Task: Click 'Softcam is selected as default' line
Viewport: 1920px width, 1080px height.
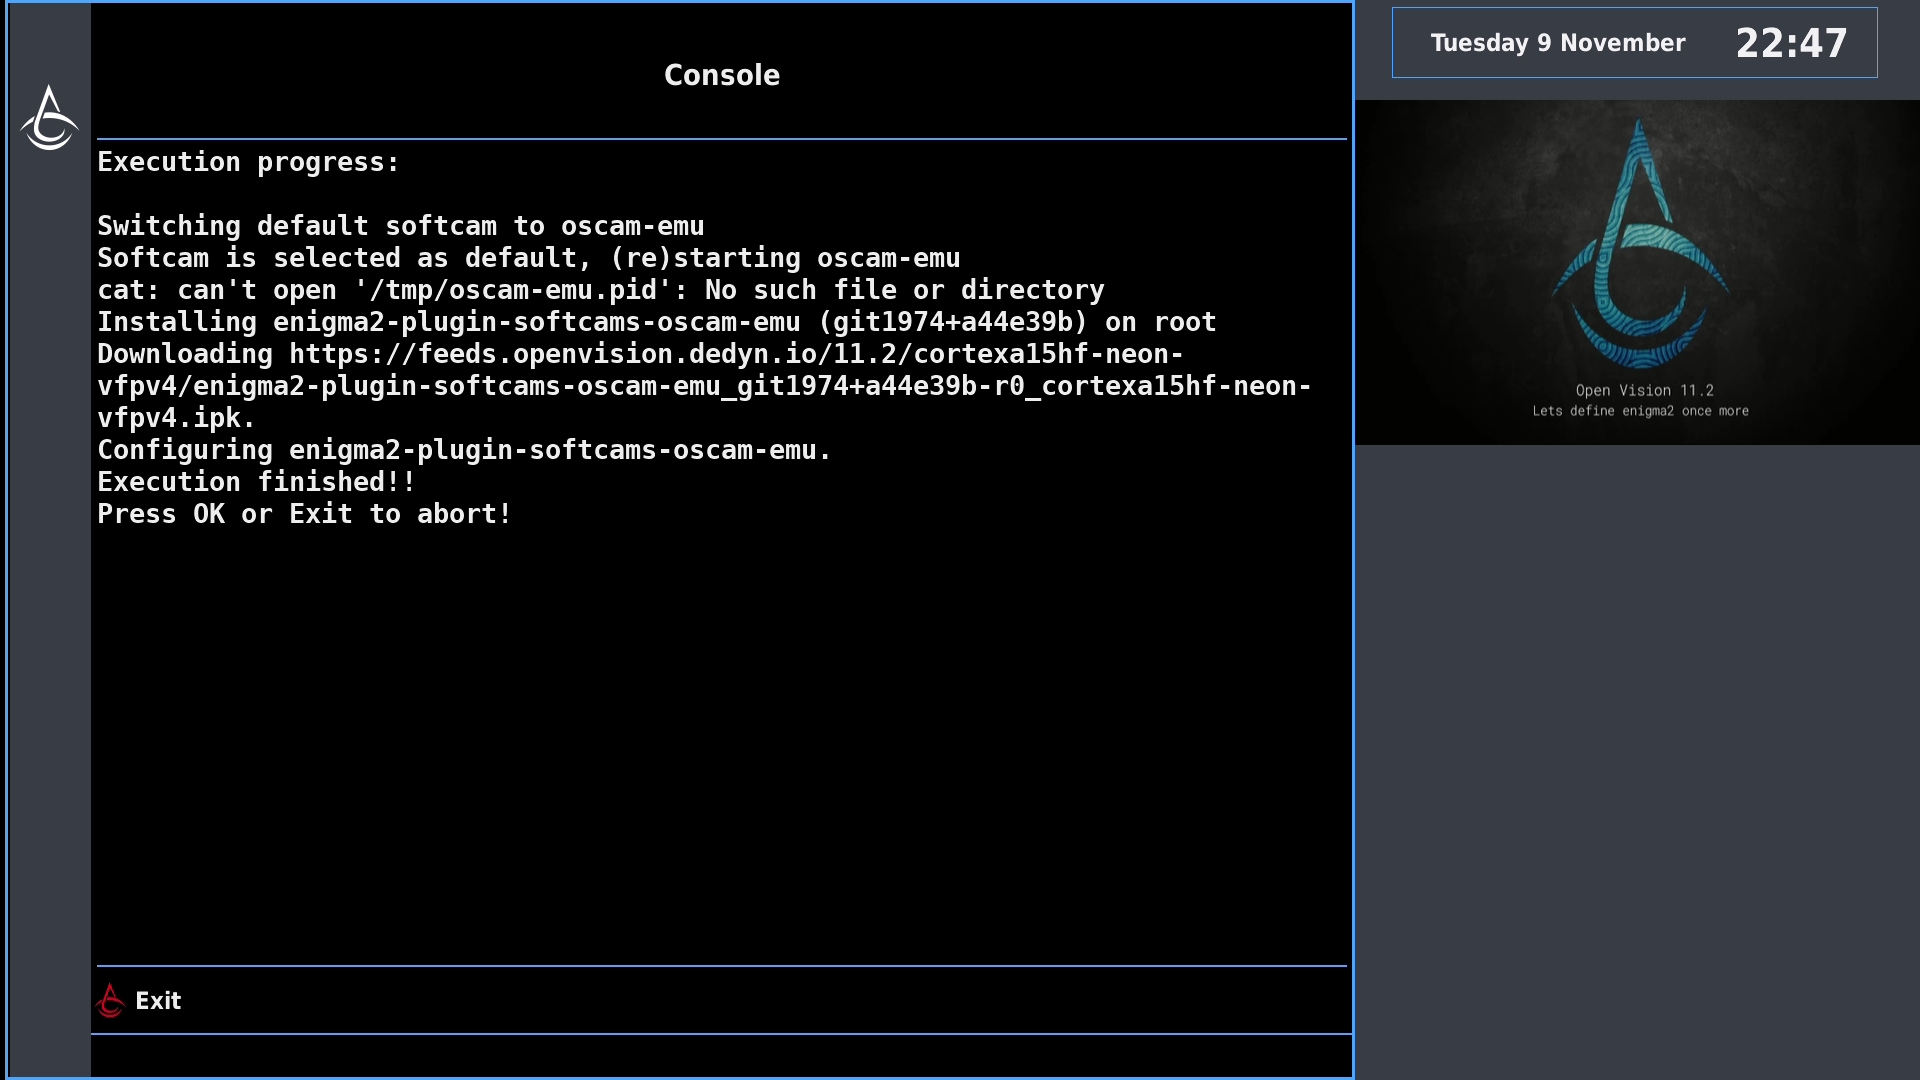Action: pyautogui.click(x=528, y=258)
